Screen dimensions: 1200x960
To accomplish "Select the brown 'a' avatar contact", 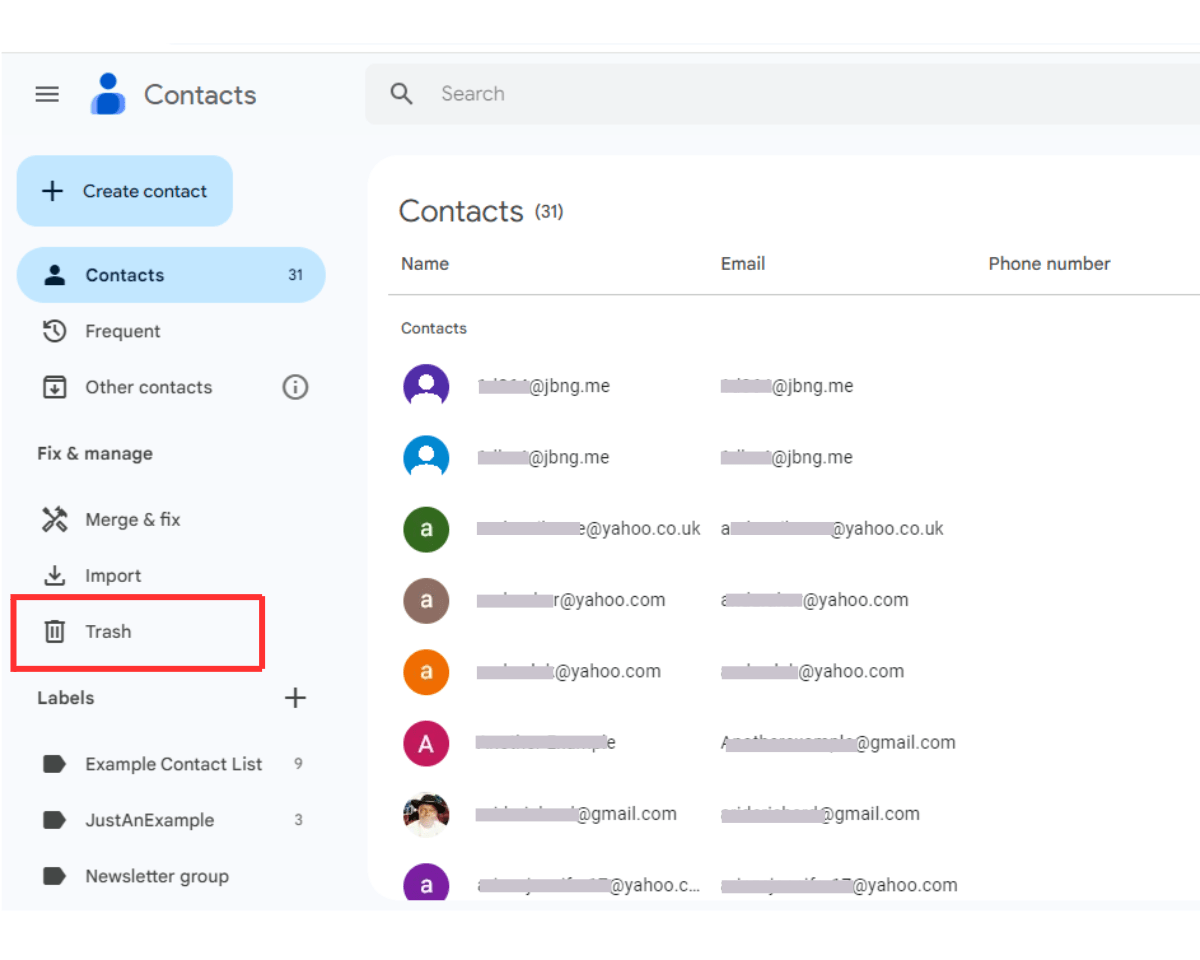I will point(426,600).
